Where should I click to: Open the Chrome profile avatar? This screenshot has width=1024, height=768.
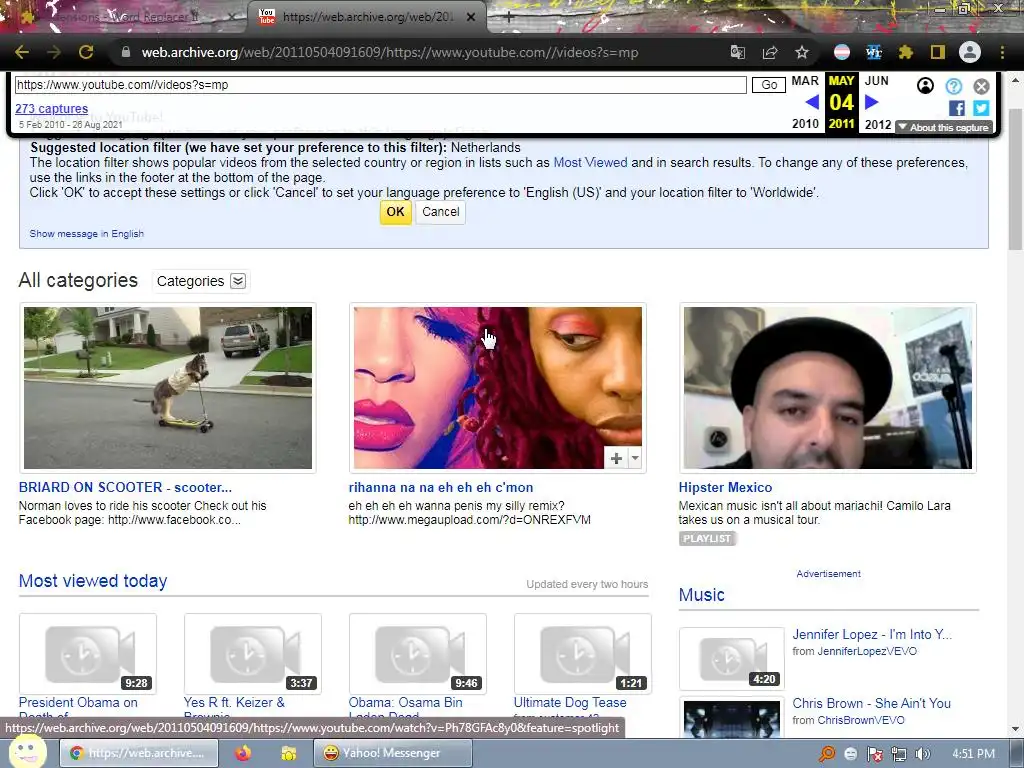(x=970, y=52)
